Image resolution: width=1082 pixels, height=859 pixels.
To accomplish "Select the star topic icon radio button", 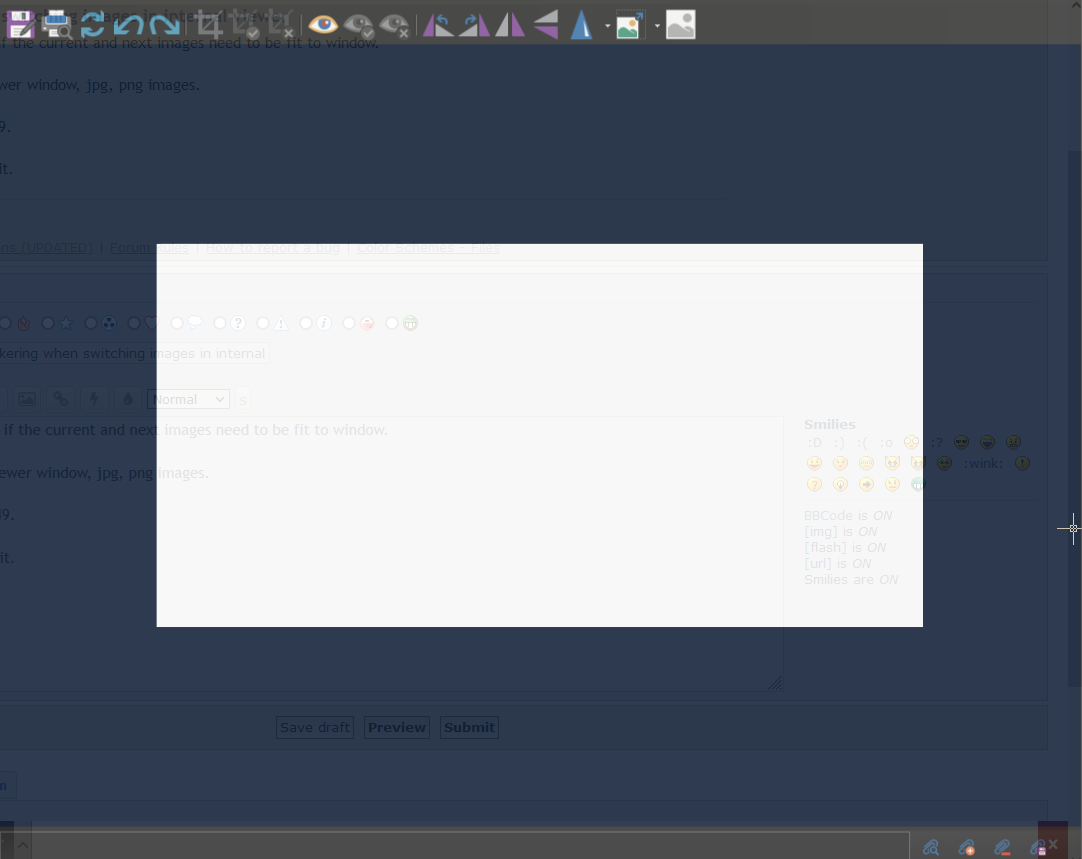I will point(48,323).
